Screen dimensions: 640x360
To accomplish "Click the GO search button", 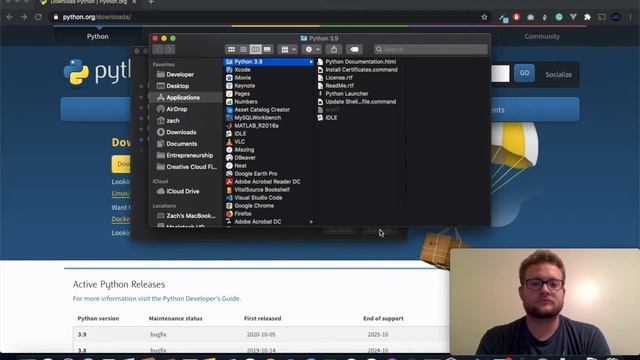I will coord(524,73).
